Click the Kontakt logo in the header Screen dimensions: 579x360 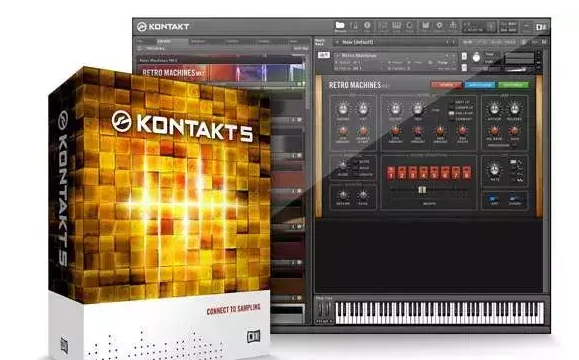[x=163, y=27]
